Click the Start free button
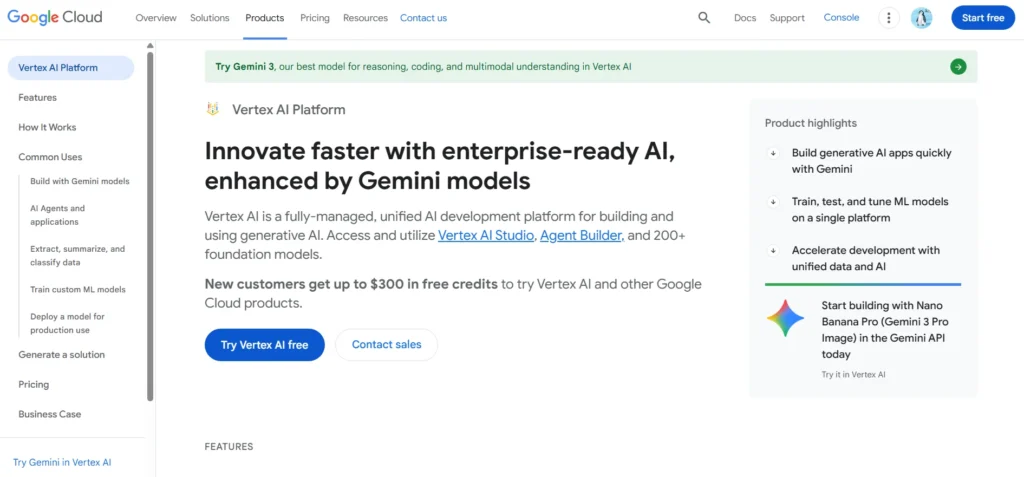Screen dimensions: 1024x477 [982, 18]
